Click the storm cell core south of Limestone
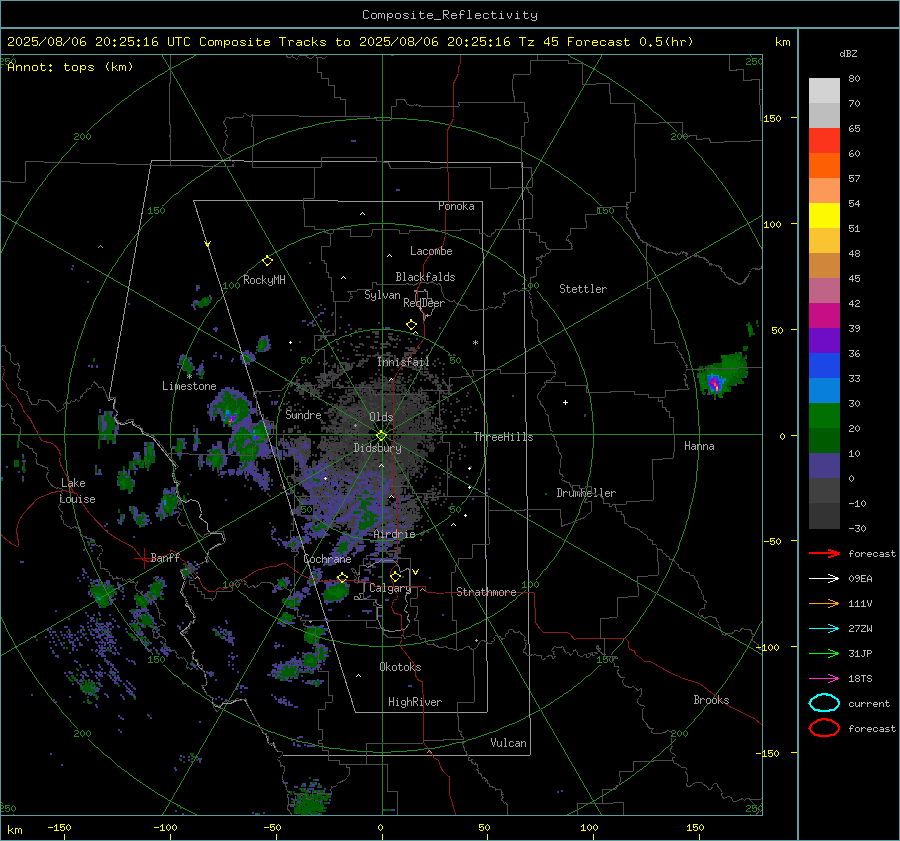The image size is (900, 841). pyautogui.click(x=230, y=418)
